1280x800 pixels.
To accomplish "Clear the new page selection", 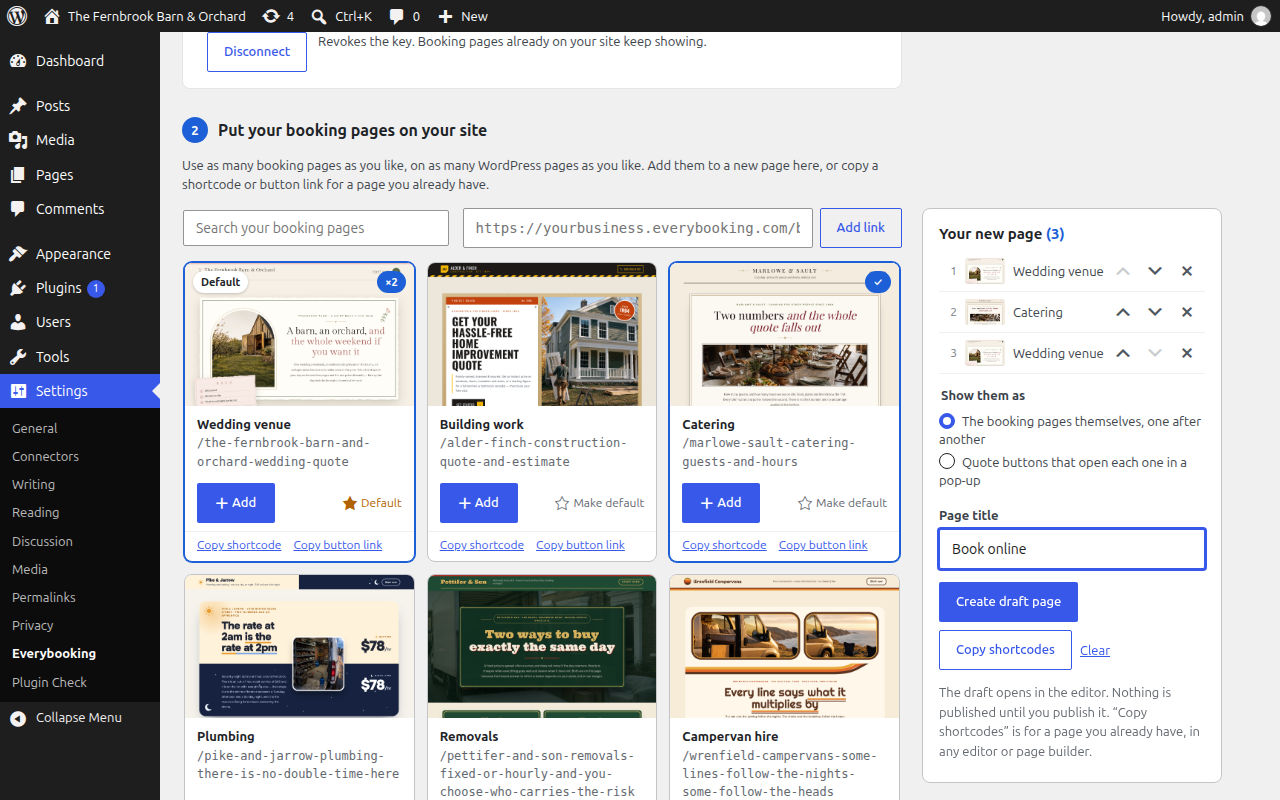I will 1095,650.
